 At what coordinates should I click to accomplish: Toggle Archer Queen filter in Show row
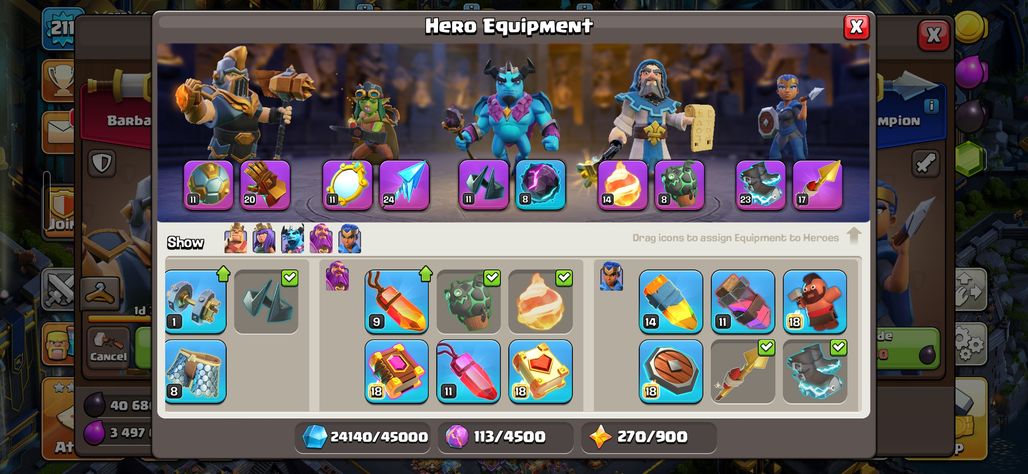pos(264,239)
